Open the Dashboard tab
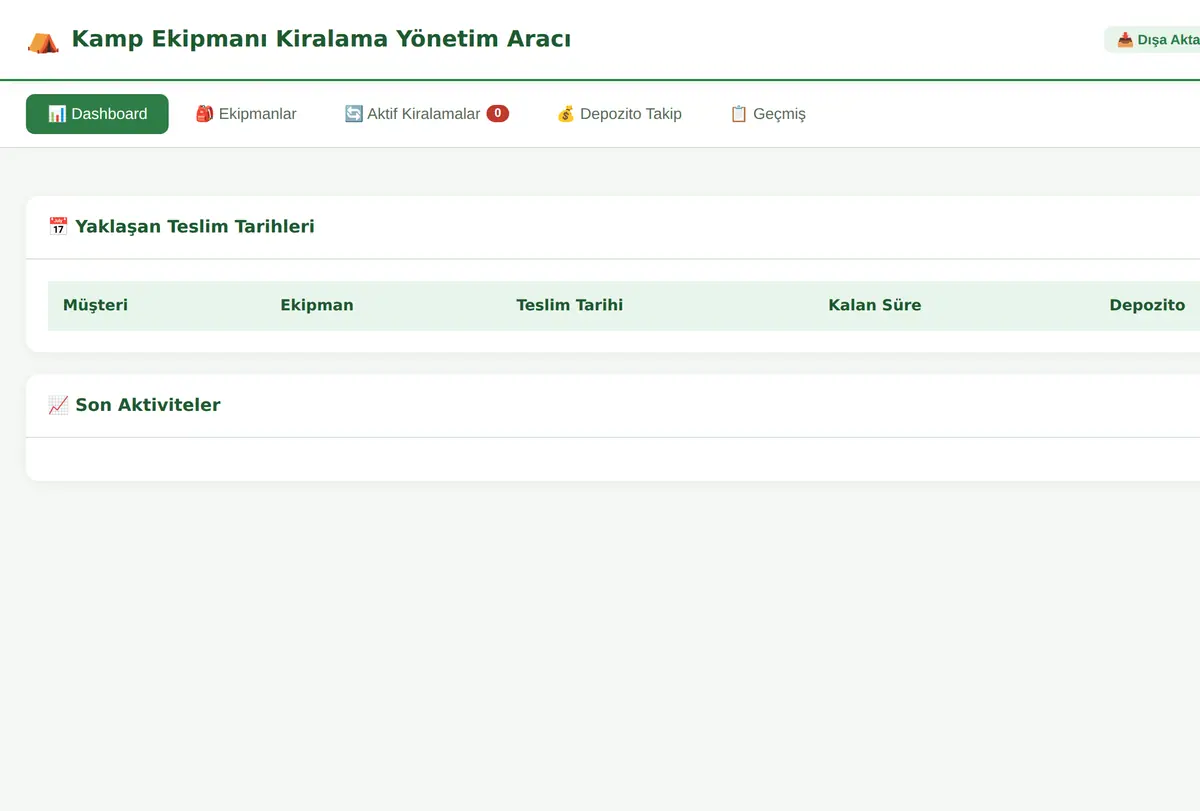The image size is (1200, 811). 97,114
